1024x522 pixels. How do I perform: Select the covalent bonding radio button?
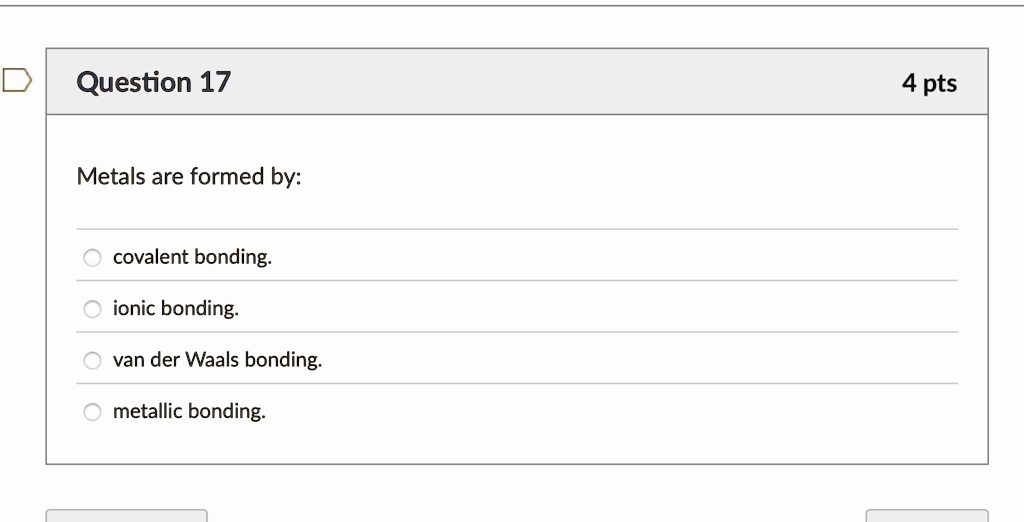92,258
